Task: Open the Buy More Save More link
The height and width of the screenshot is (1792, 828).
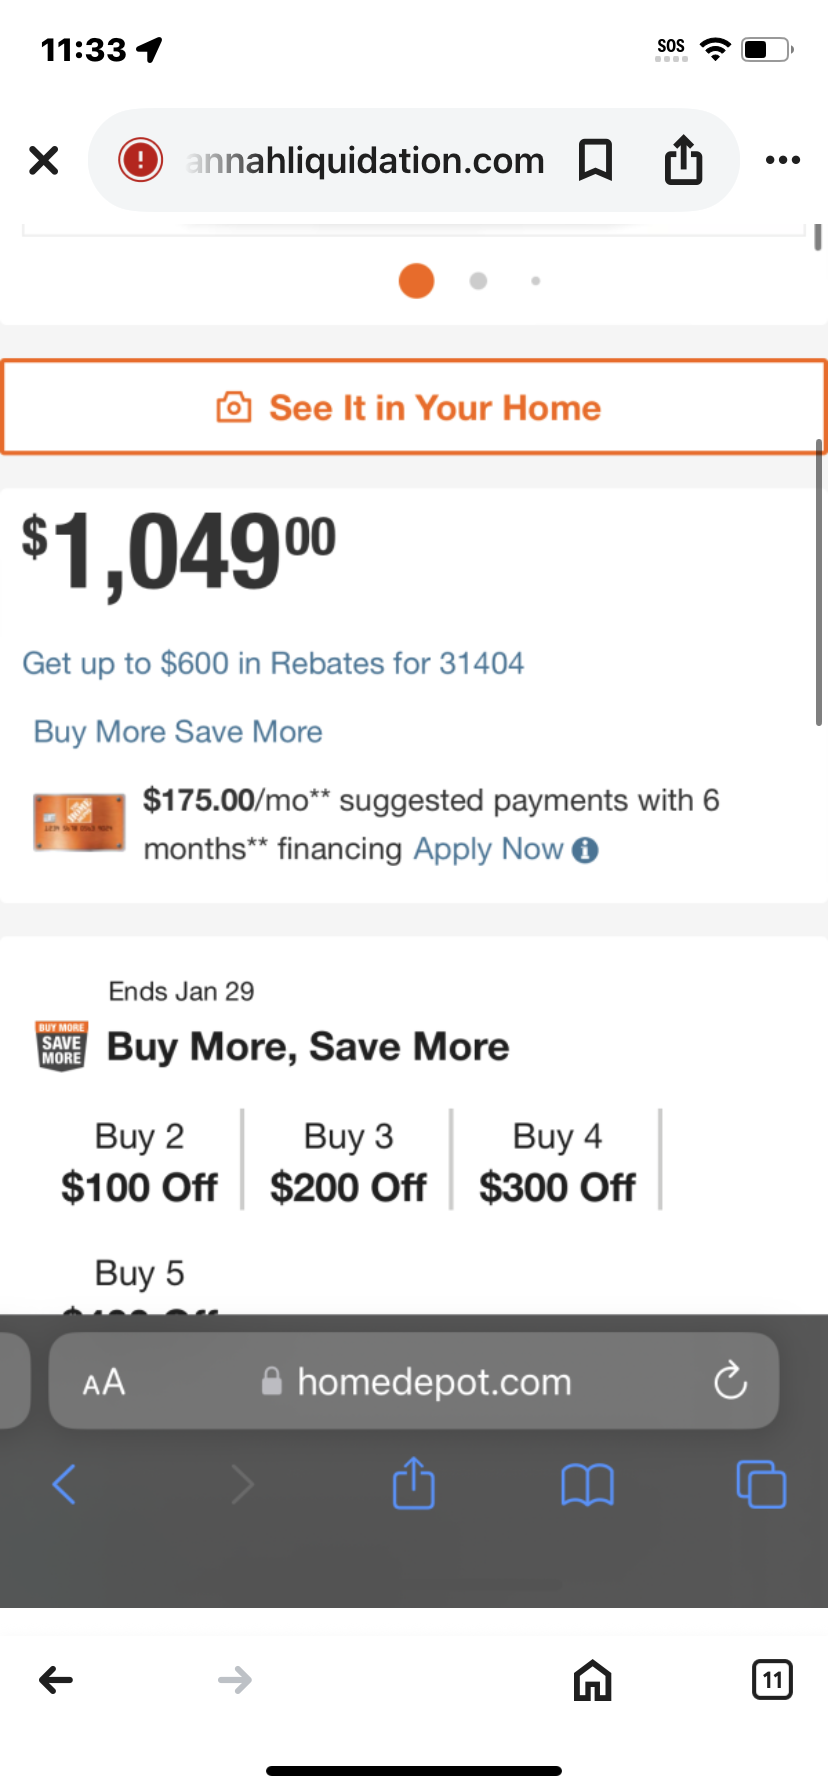Action: point(178,732)
